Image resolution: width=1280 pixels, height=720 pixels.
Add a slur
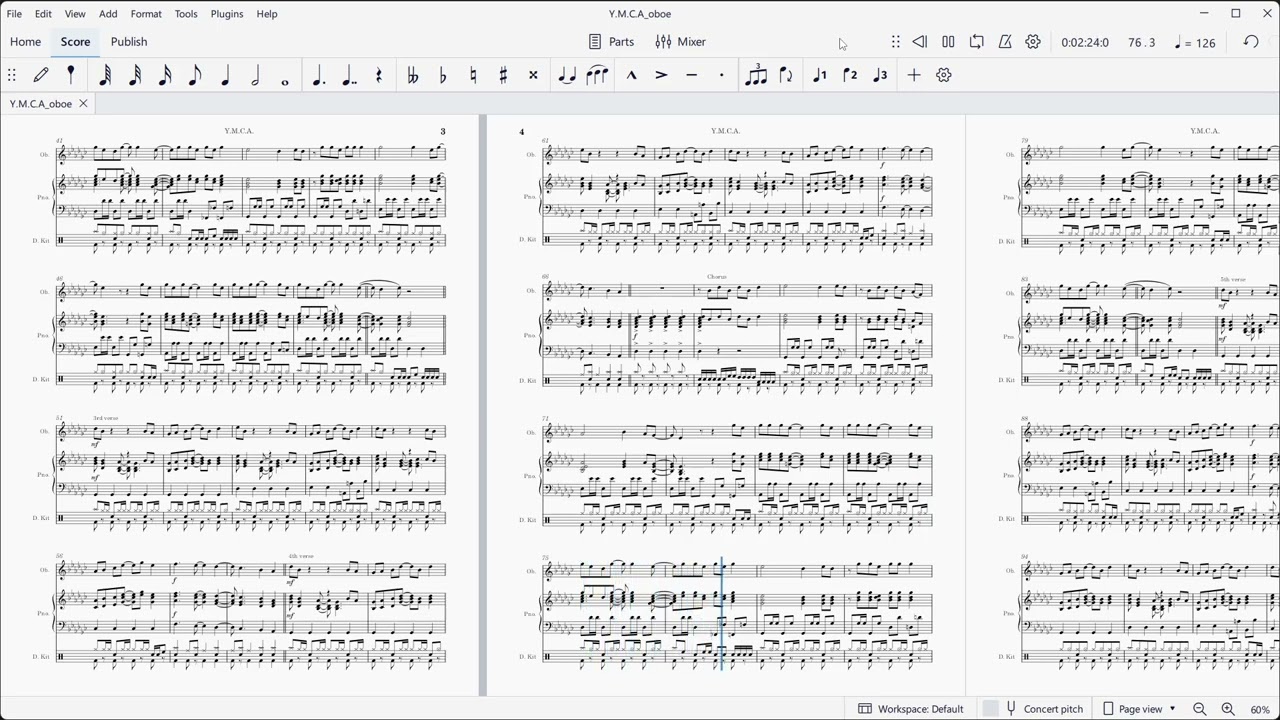597,75
